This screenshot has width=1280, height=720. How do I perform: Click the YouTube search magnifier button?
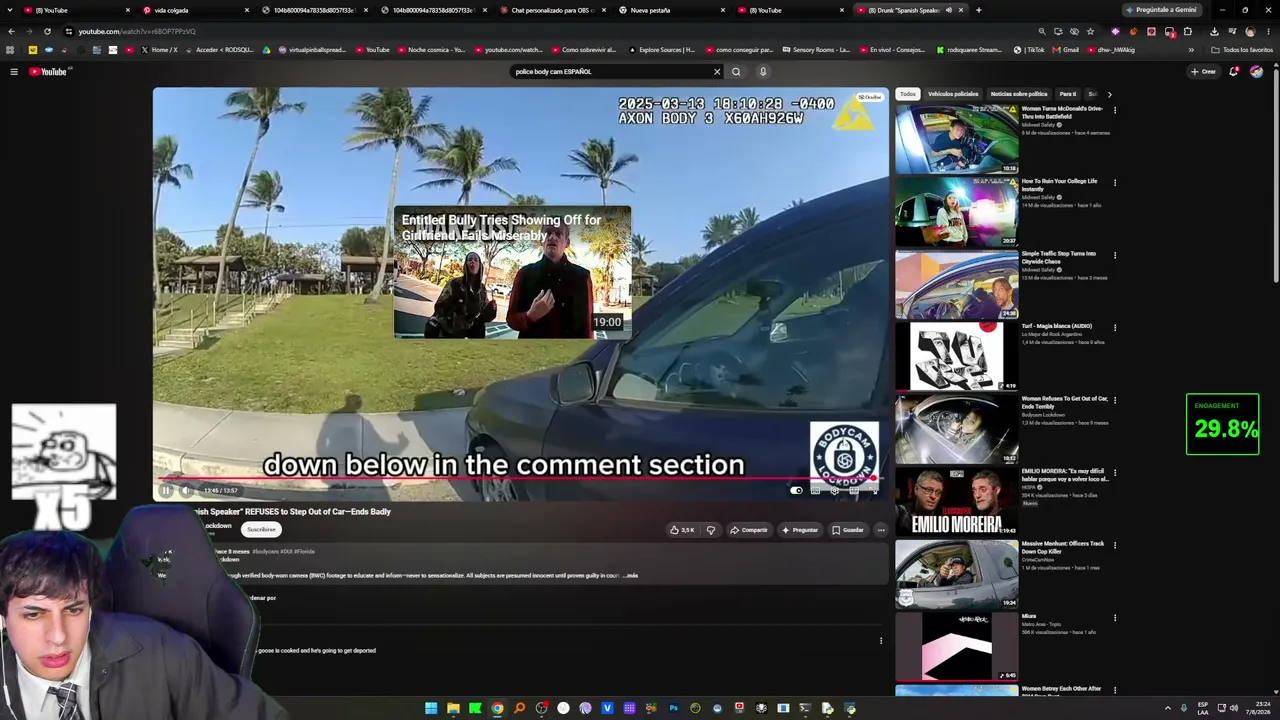coord(736,72)
